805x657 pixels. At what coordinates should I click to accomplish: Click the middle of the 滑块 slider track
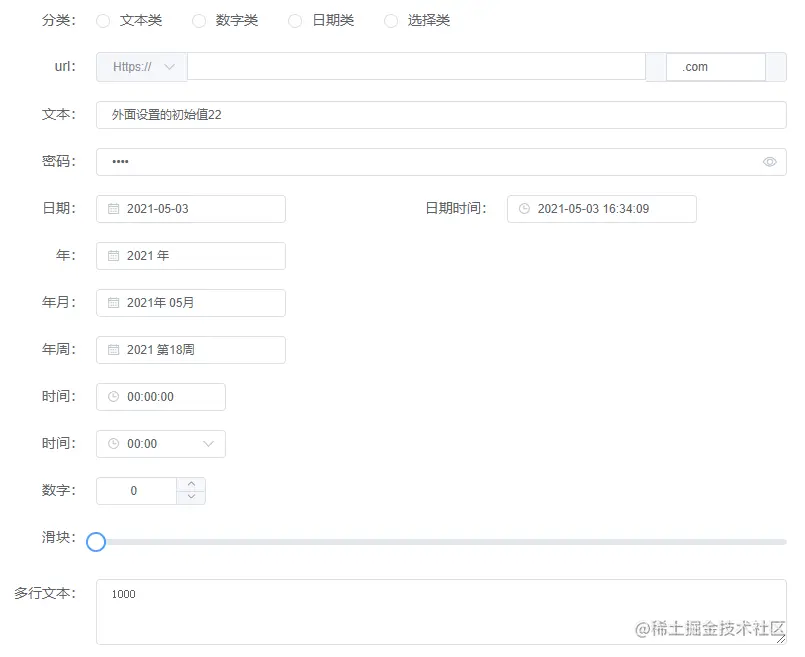tap(441, 542)
